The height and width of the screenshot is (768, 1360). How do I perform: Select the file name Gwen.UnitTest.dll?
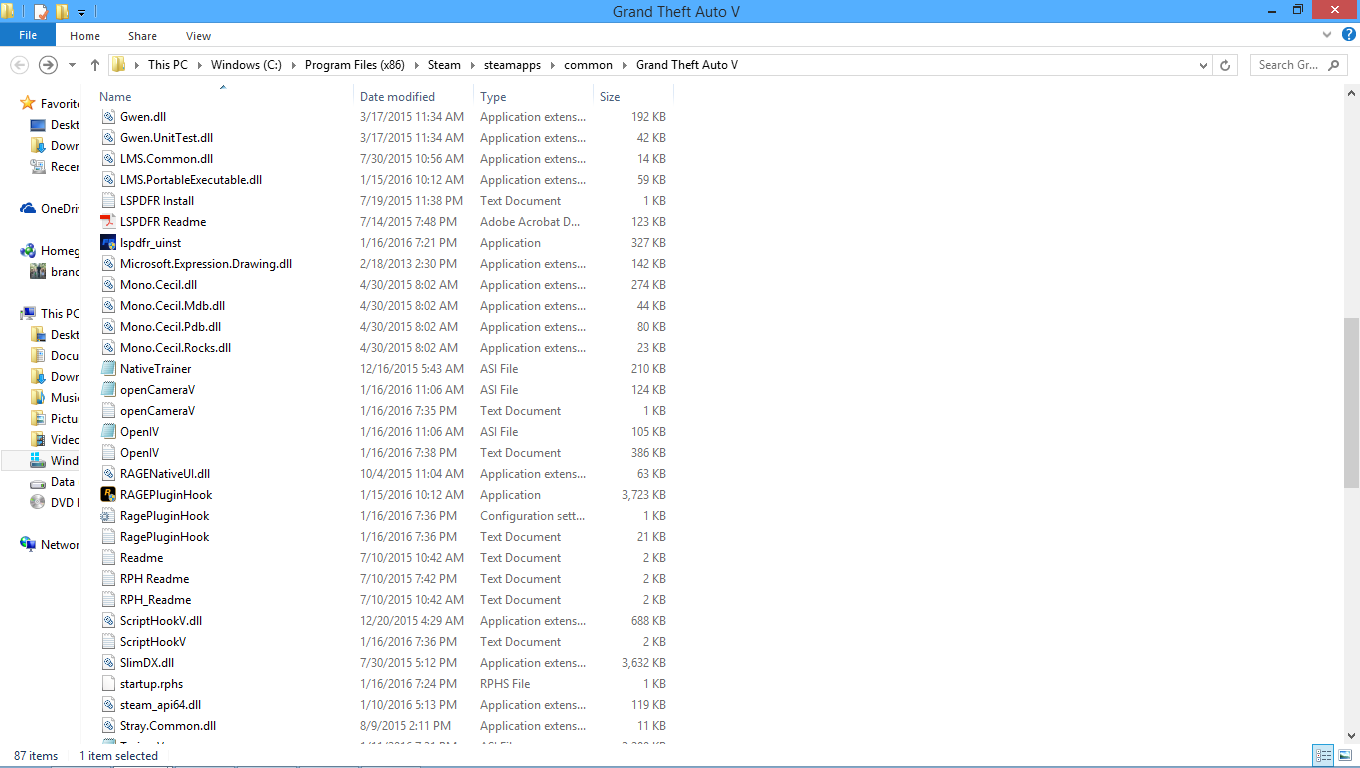click(167, 138)
